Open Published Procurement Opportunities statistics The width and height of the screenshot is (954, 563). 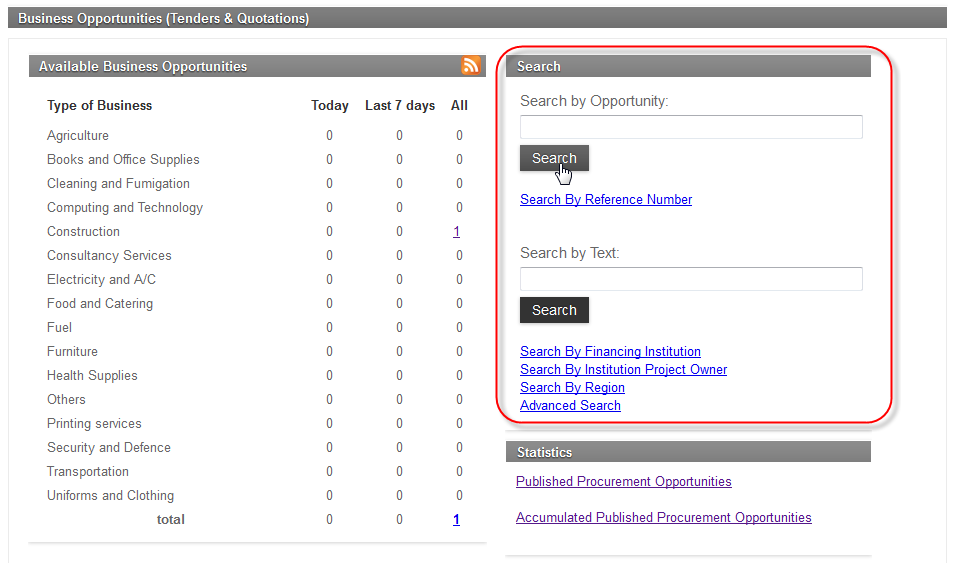click(x=623, y=481)
